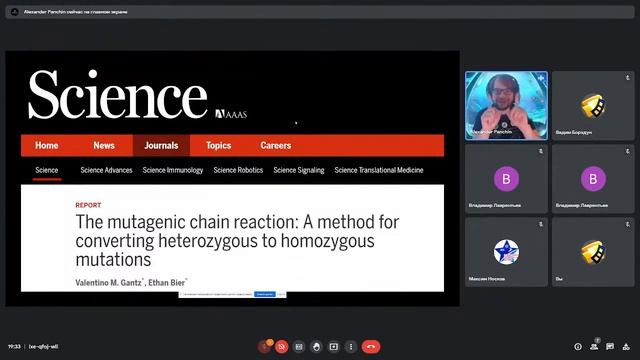Viewport: 640px width, 360px height.
Task: Open the three-dot more options menu
Action: 351,347
